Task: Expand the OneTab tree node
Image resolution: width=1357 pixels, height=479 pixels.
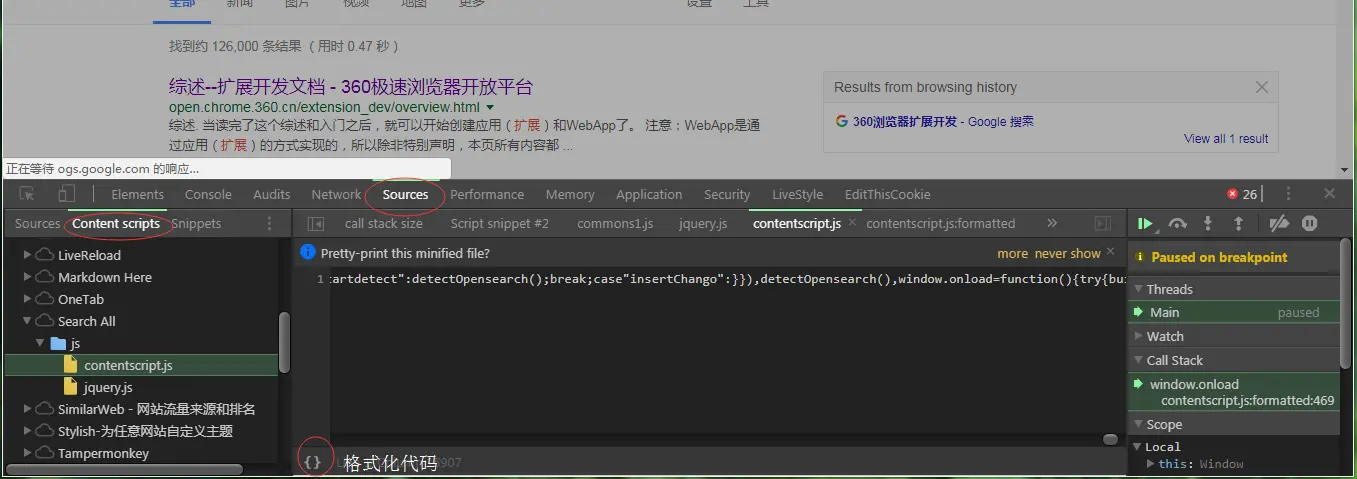Action: (x=27, y=299)
